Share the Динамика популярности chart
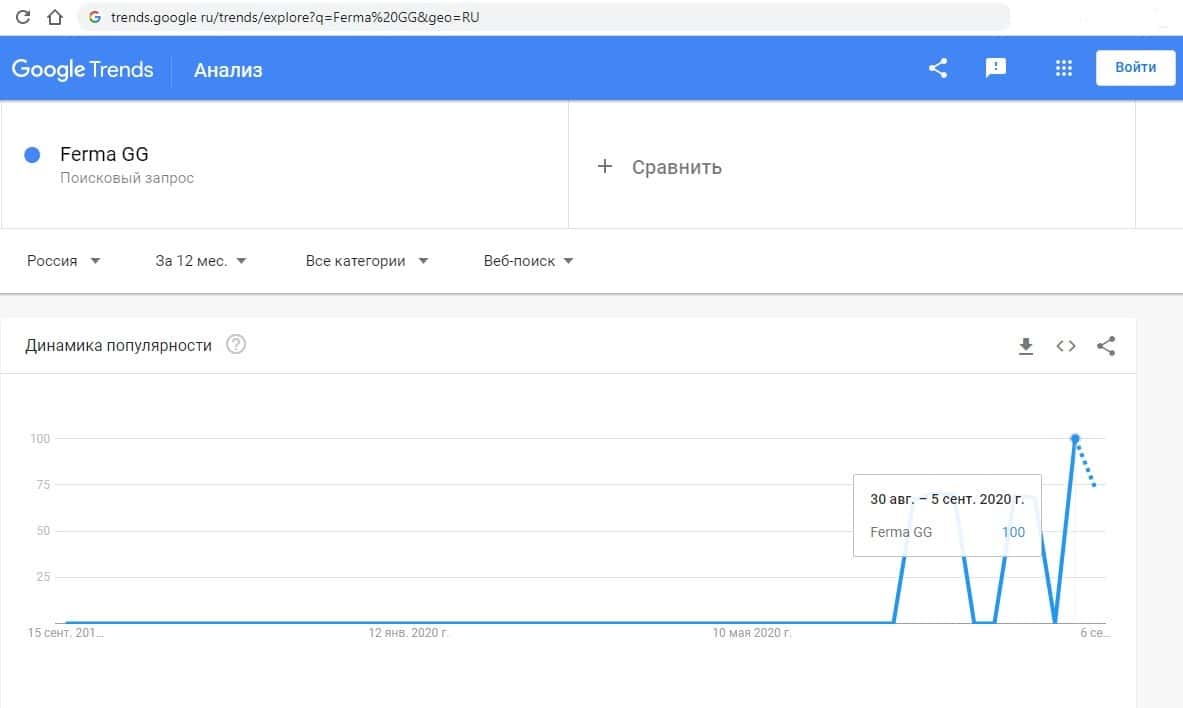 1106,346
